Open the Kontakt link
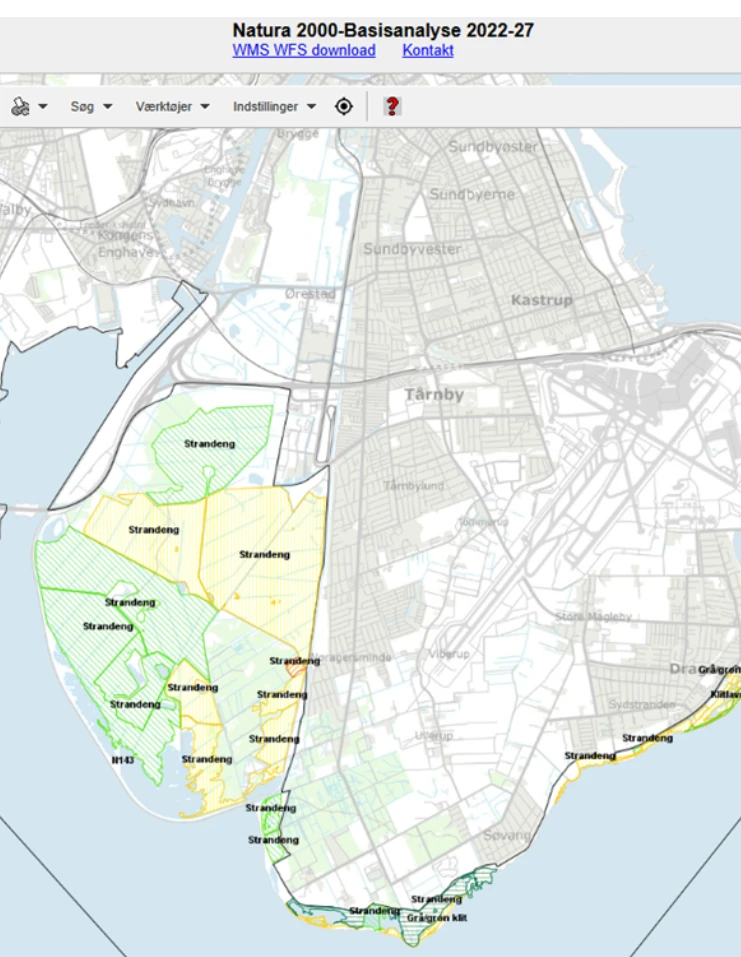Screen dimensions: 741x957 point(427,50)
